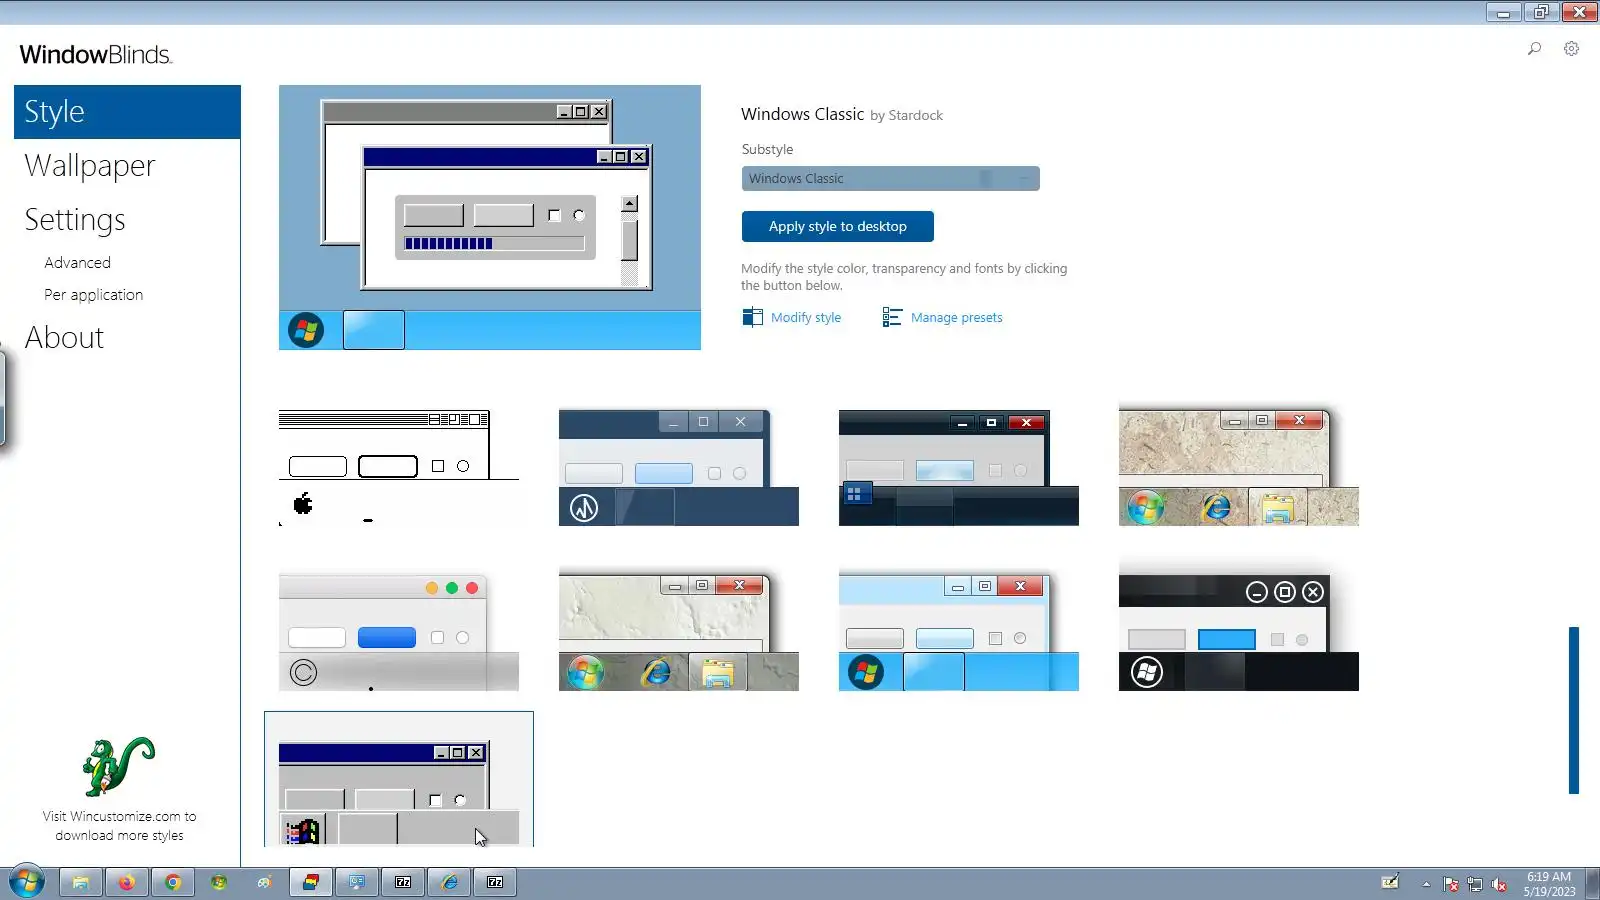Visit Wincustomize.com to download more styles
The width and height of the screenshot is (1600, 900).
click(x=119, y=826)
